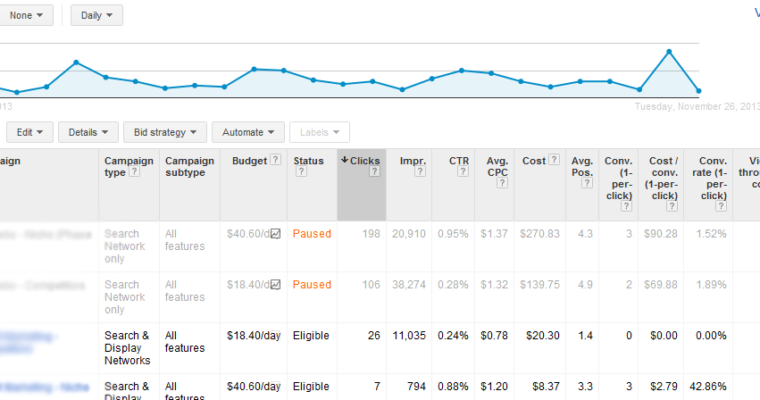Open blurred campaign link in 26 clicks row

[x=29, y=342]
